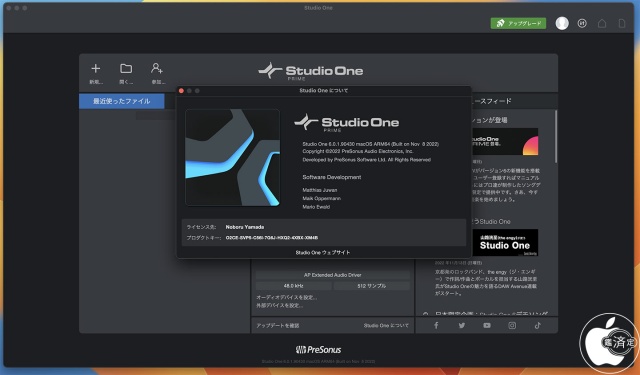Click the add-user icon in start page toolbar
The image size is (640, 375).
click(157, 69)
